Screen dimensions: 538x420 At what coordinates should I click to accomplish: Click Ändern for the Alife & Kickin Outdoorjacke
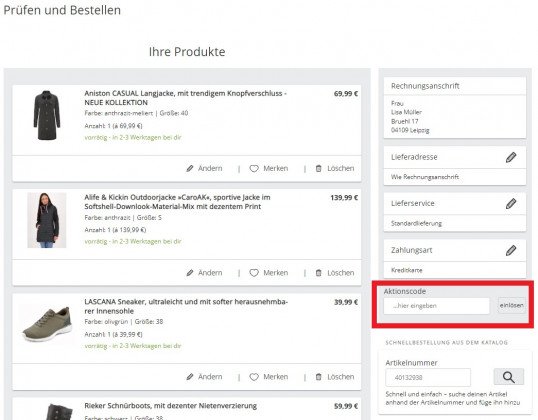204,273
